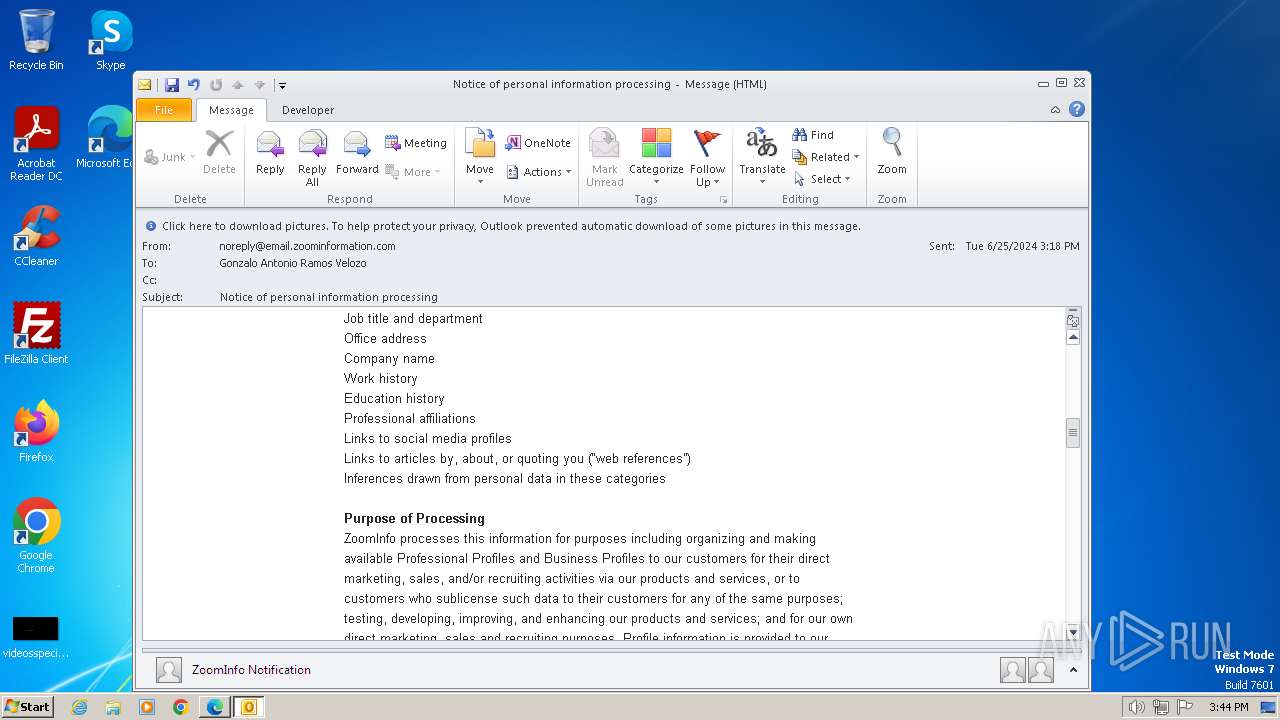Screen dimensions: 1280x720
Task: Open FileZilla Client shortcut
Action: click(36, 334)
